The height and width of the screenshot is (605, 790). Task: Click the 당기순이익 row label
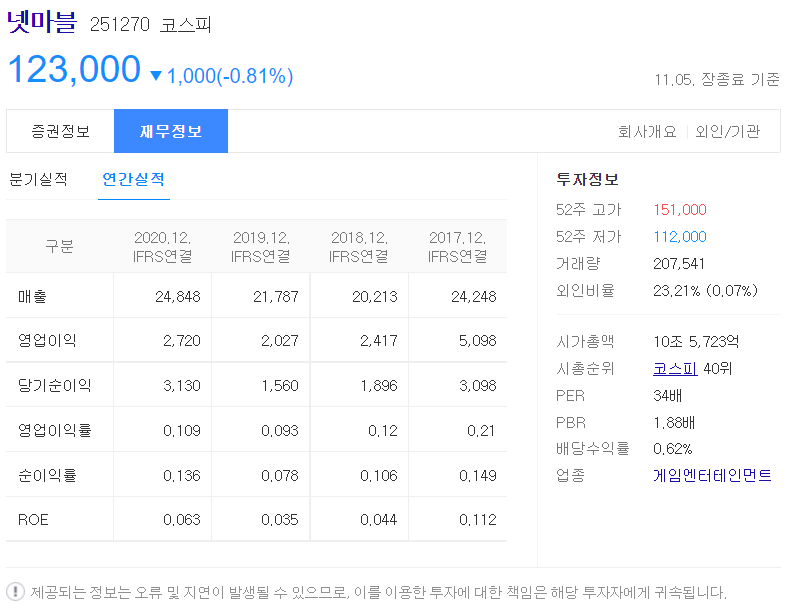[54, 385]
